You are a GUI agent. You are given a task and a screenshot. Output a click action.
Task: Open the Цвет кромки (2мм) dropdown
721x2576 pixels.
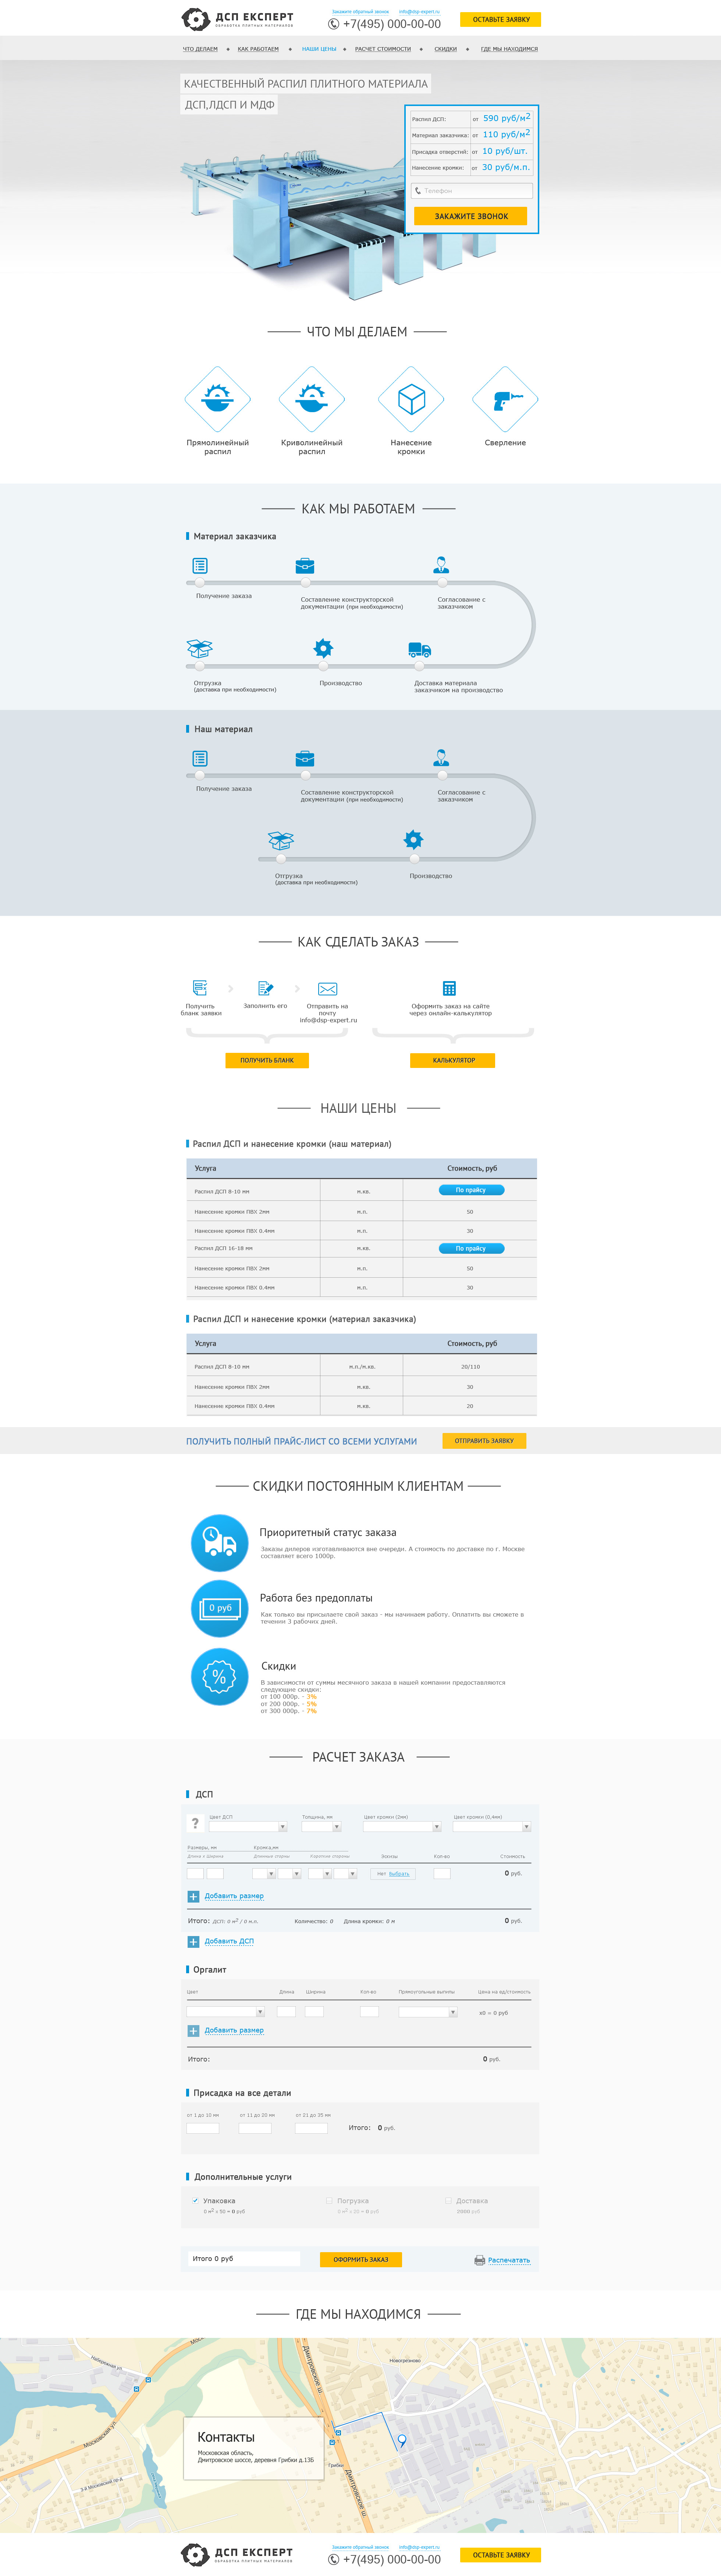coord(402,1827)
